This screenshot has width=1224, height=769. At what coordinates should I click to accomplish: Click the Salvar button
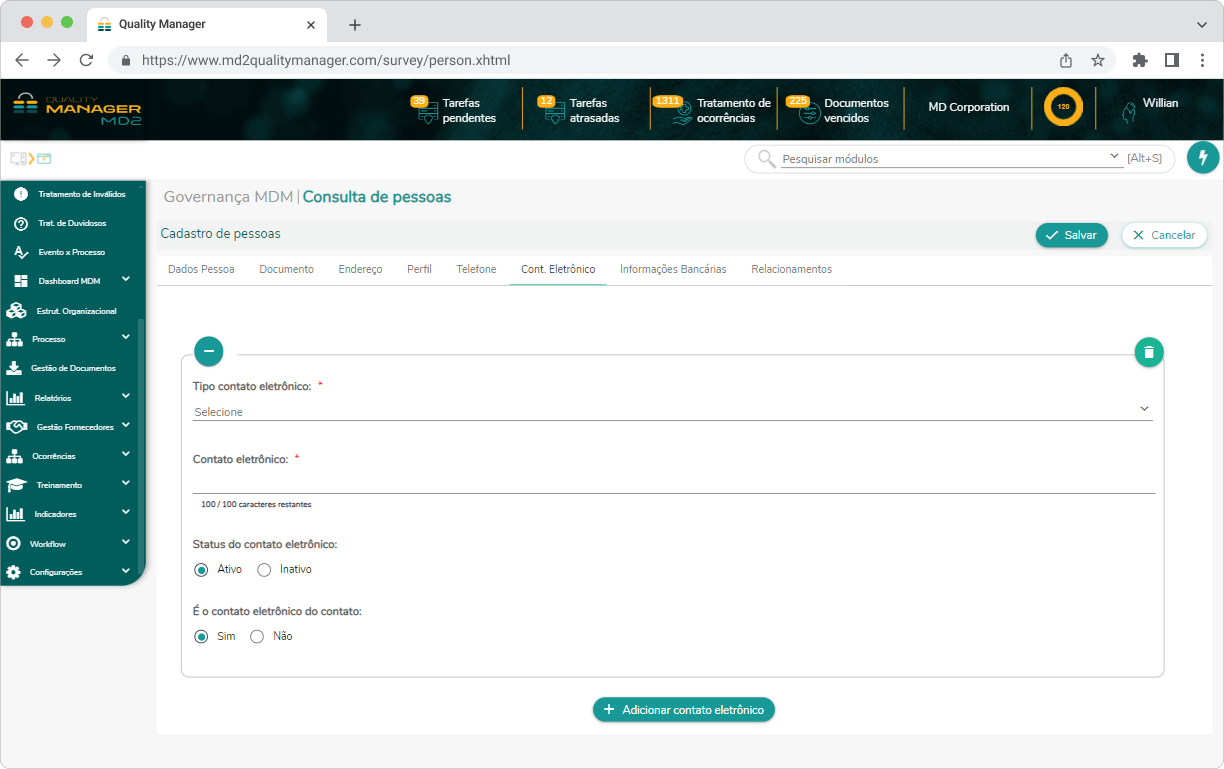pyautogui.click(x=1071, y=235)
